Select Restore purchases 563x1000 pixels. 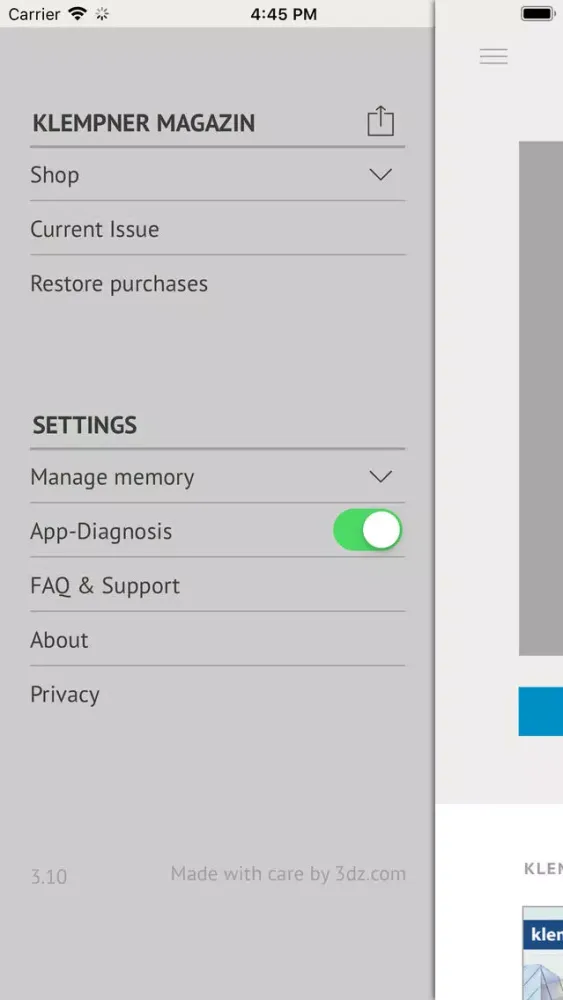[217, 283]
